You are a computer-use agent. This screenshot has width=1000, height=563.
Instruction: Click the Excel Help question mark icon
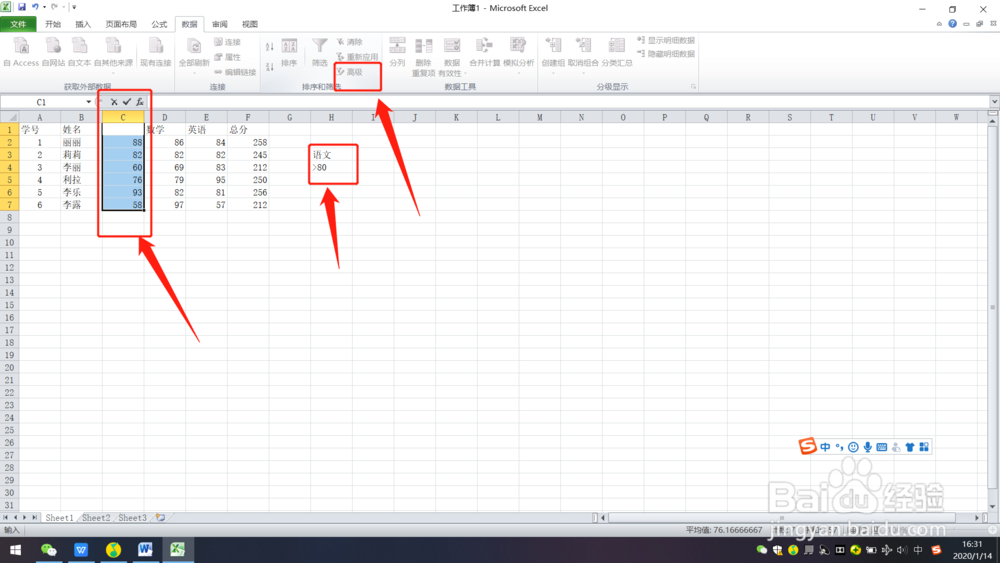point(952,24)
